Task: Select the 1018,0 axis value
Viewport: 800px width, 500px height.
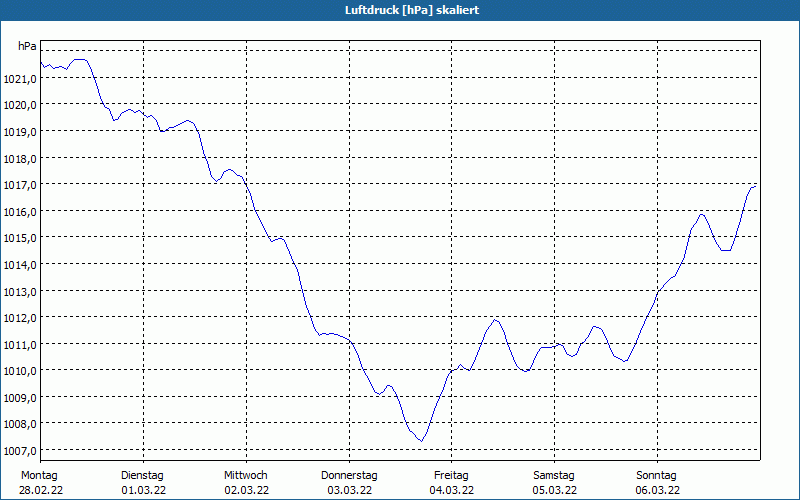Action: [20, 158]
